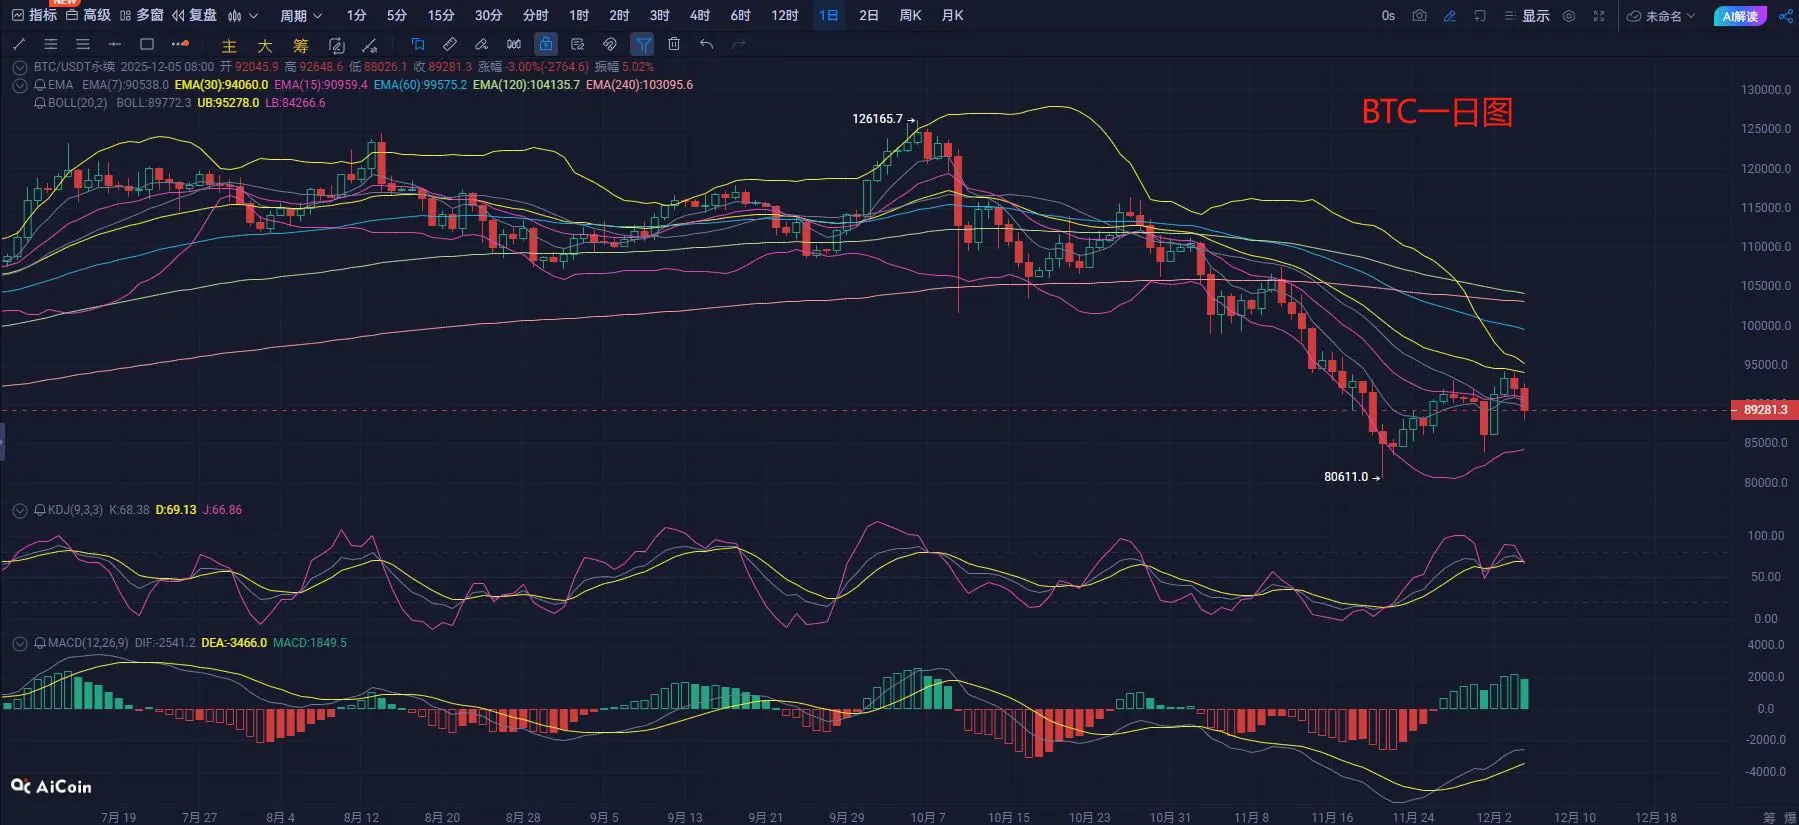Image resolution: width=1799 pixels, height=825 pixels.
Task: Click the AI解读 button
Action: pyautogui.click(x=1740, y=16)
